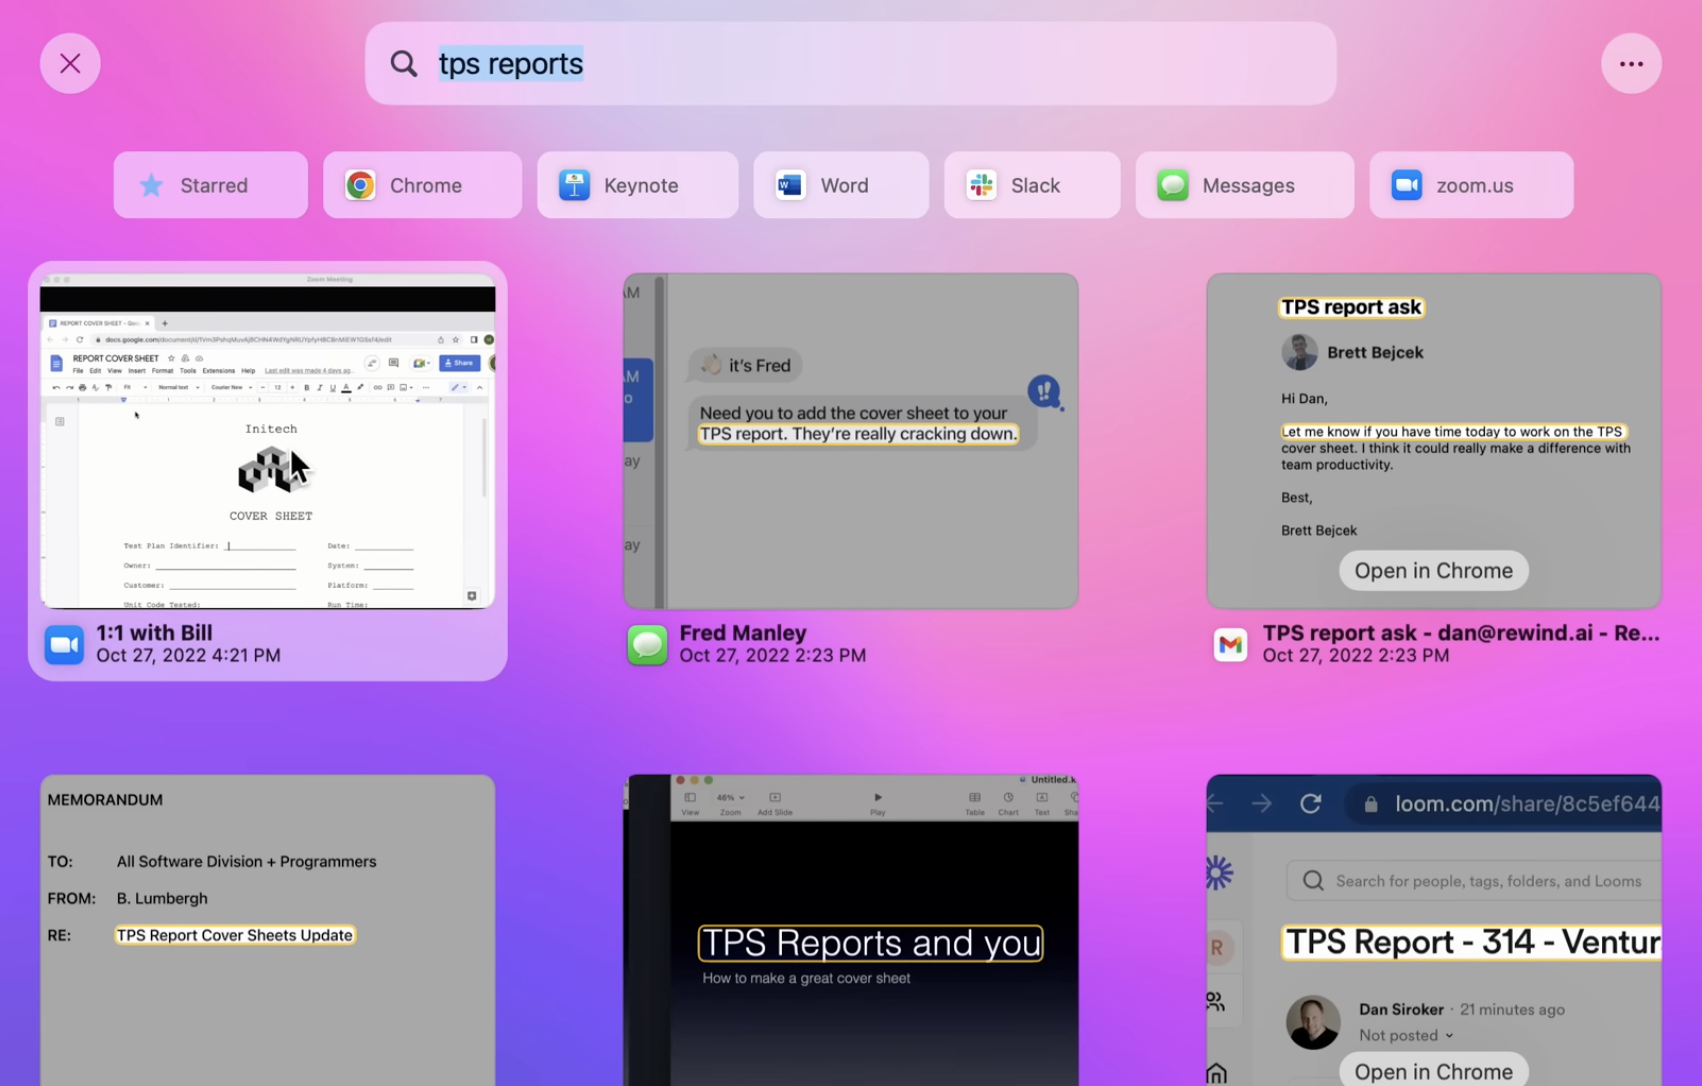Click the Share button in the Zoom thumbnail doc
1702x1086 pixels.
coord(460,363)
